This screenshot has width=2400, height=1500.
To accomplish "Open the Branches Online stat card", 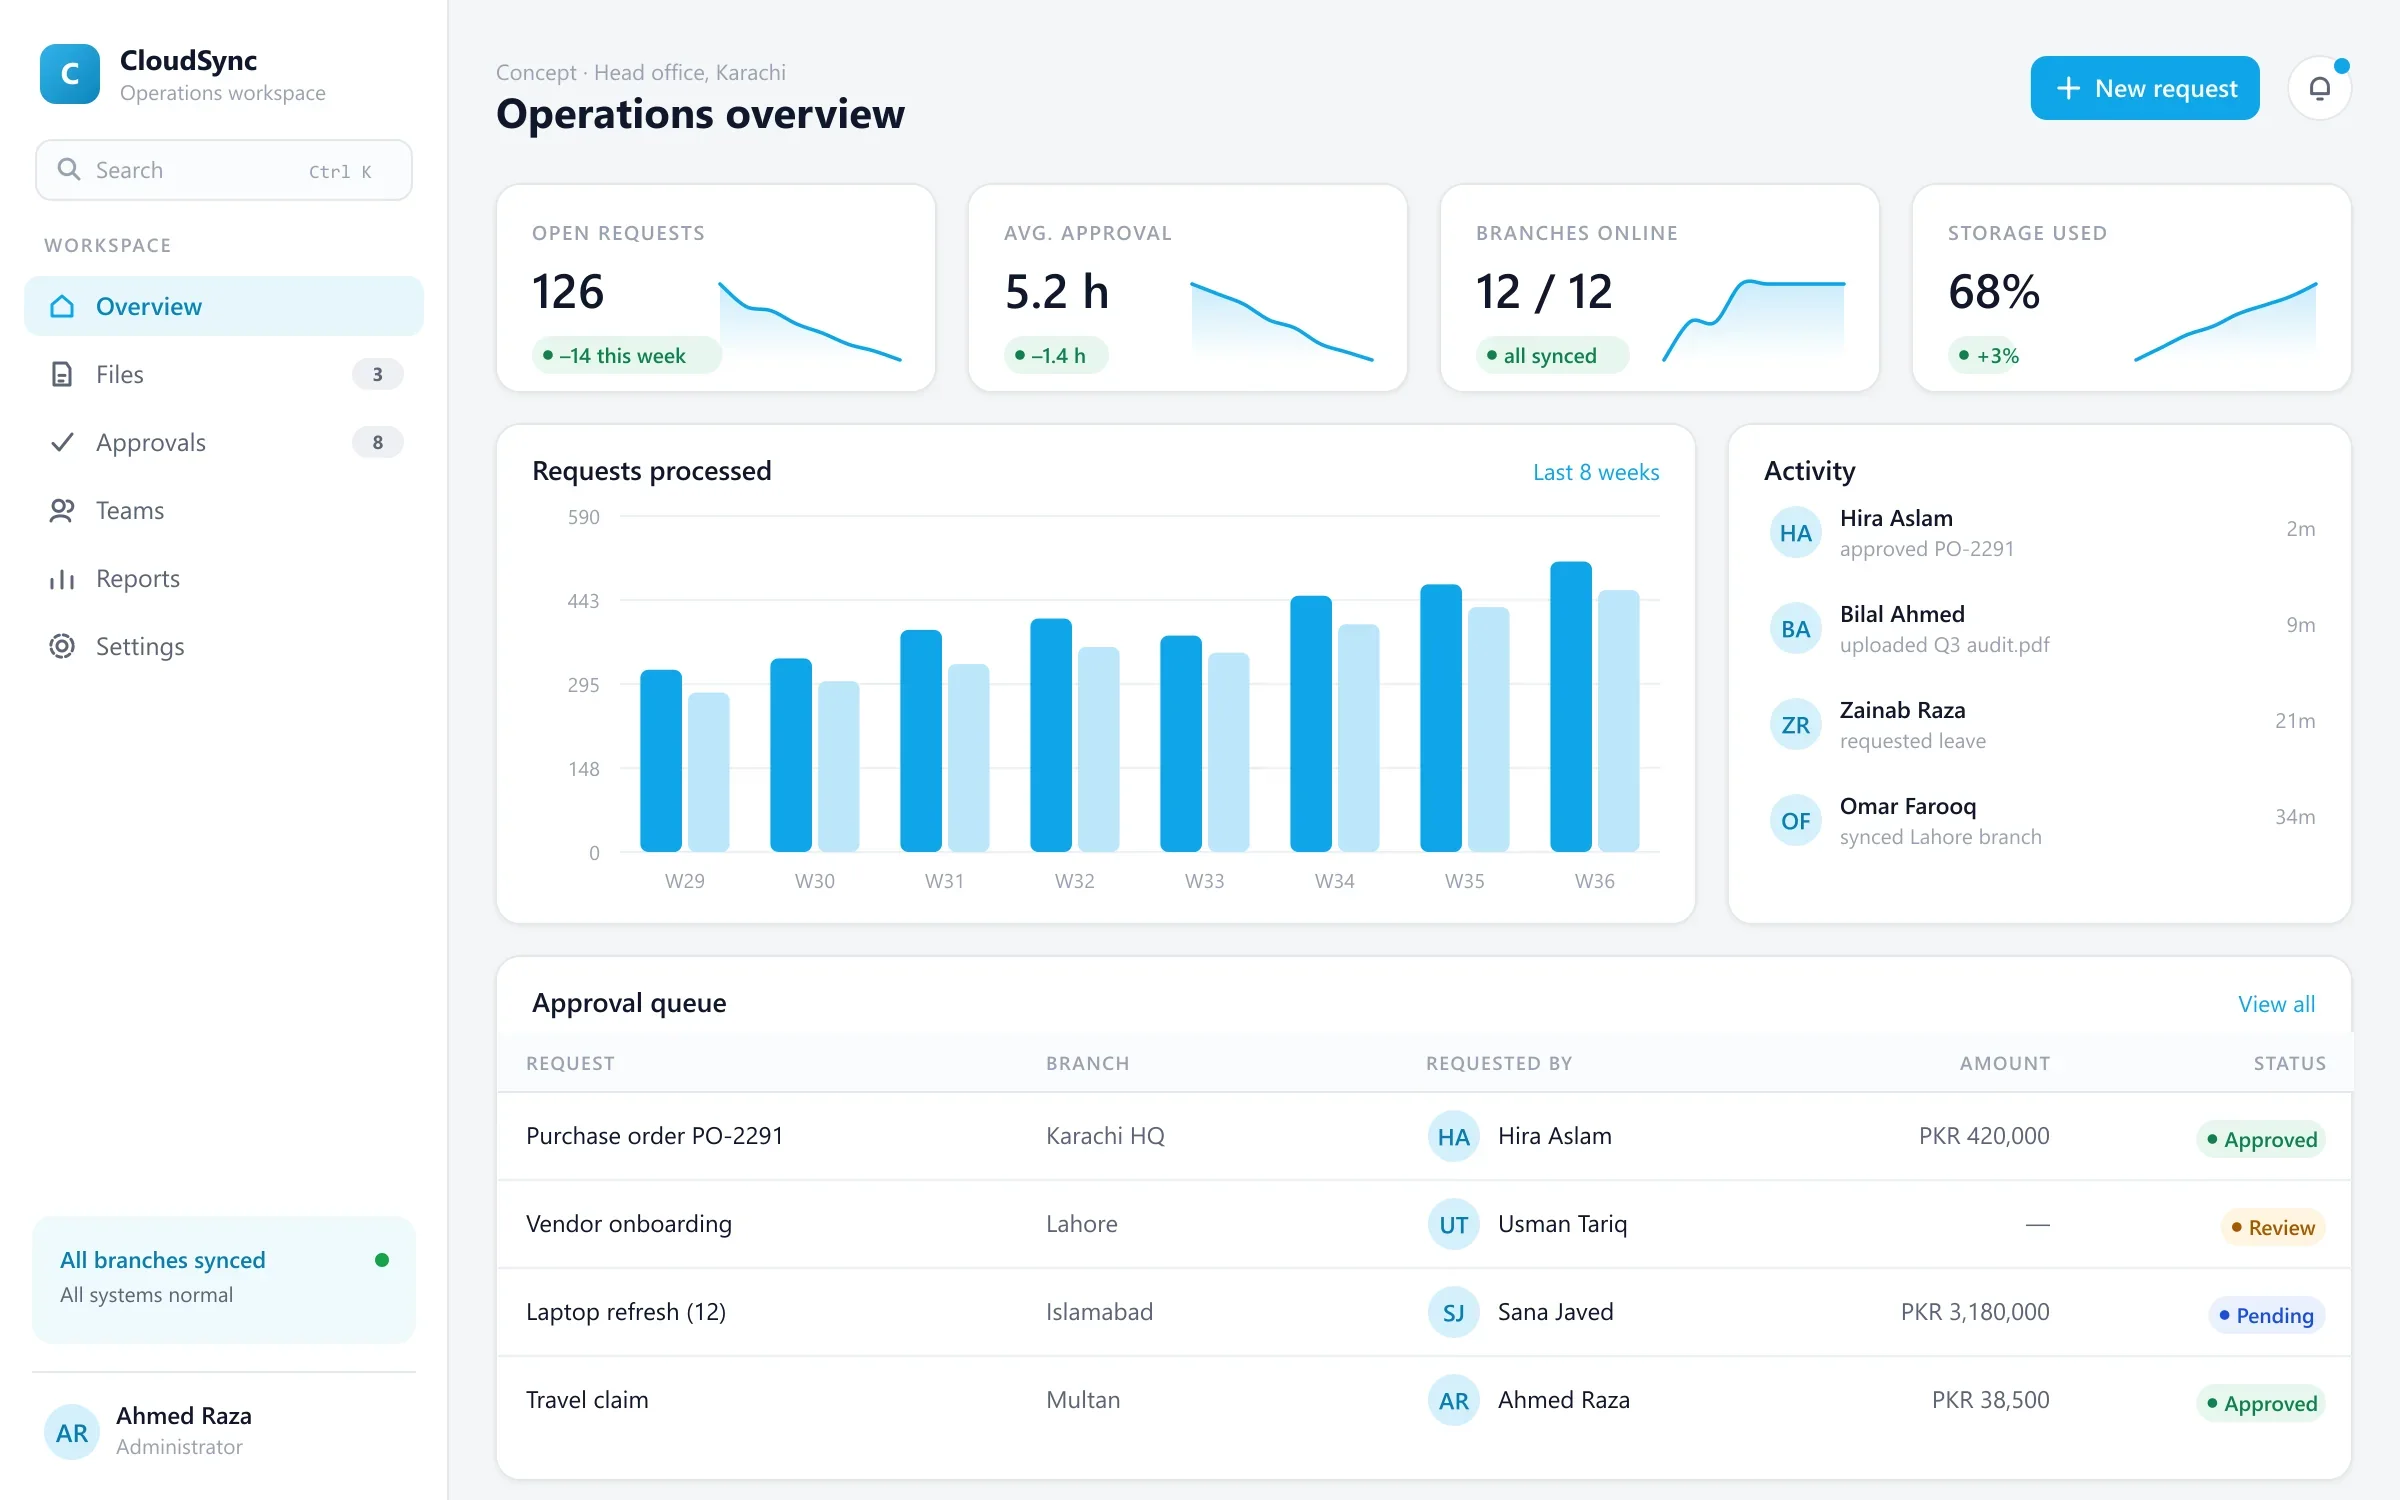I will pos(1660,288).
